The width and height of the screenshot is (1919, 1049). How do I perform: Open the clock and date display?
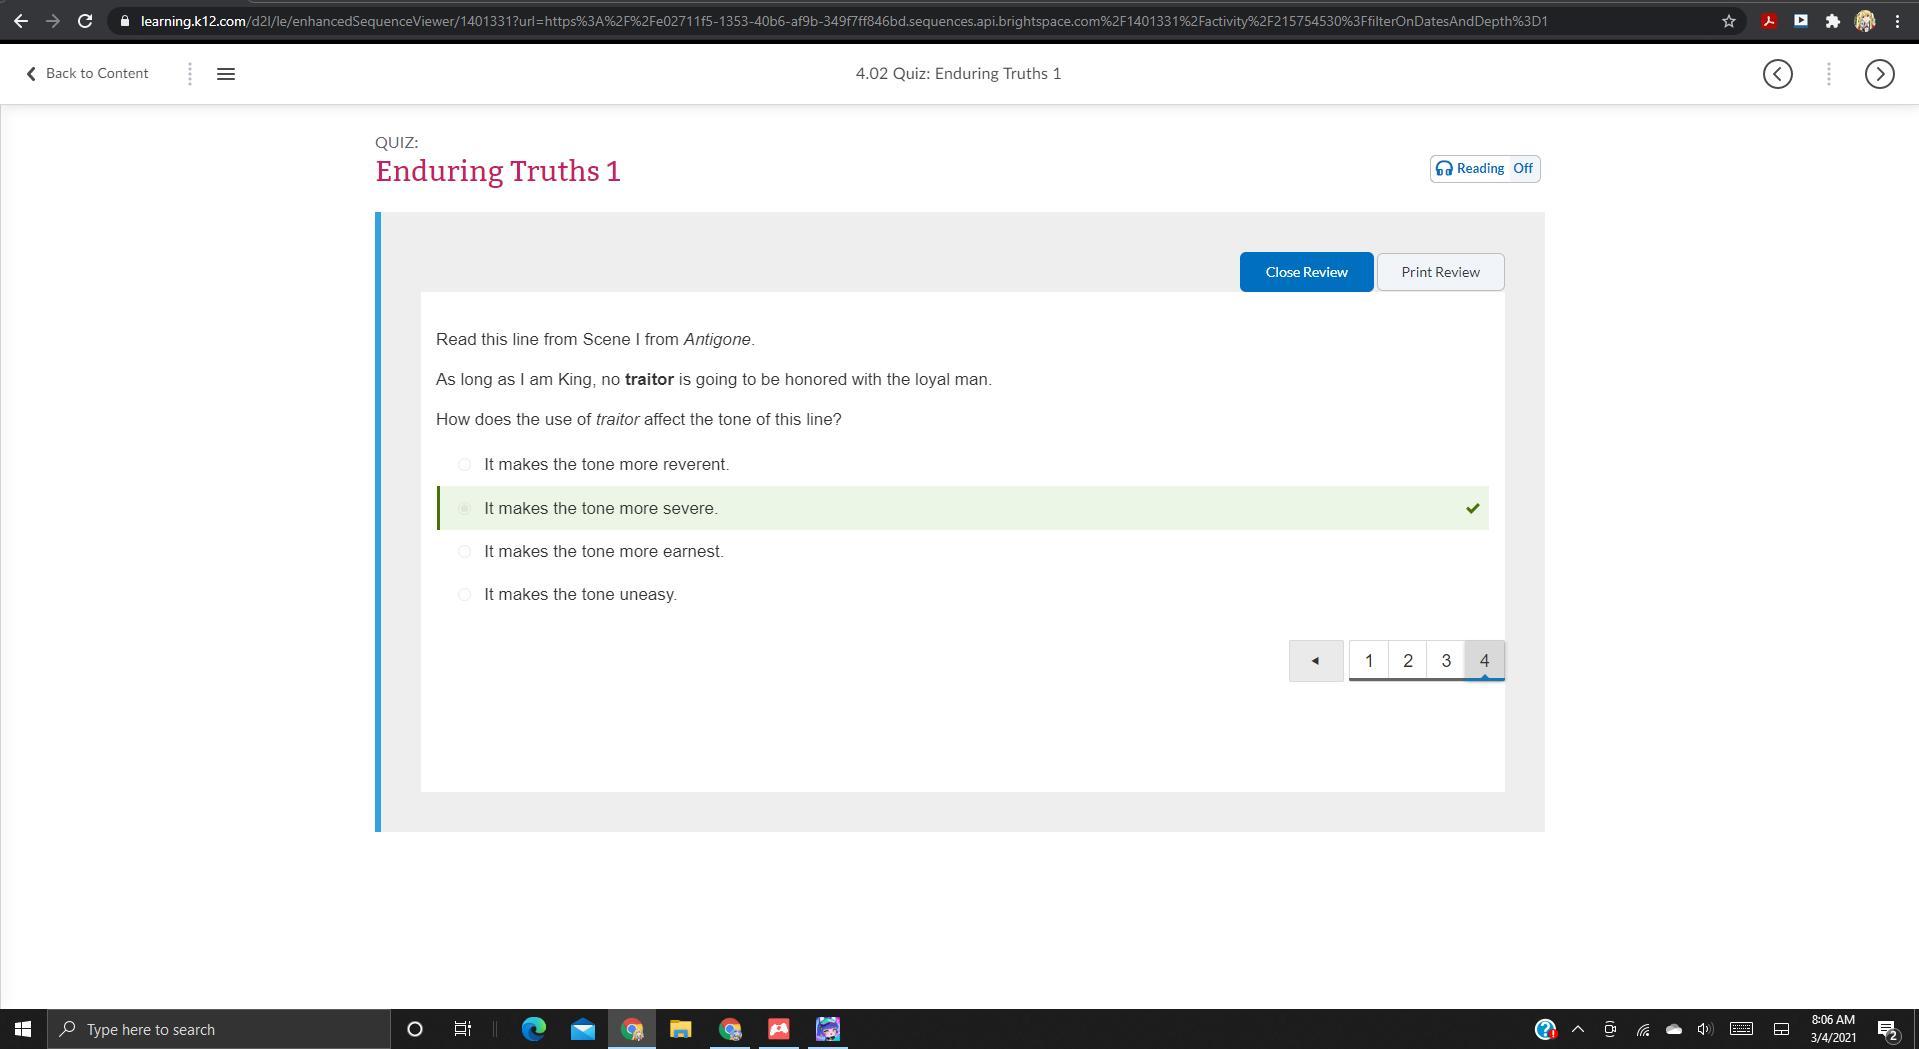coord(1832,1029)
